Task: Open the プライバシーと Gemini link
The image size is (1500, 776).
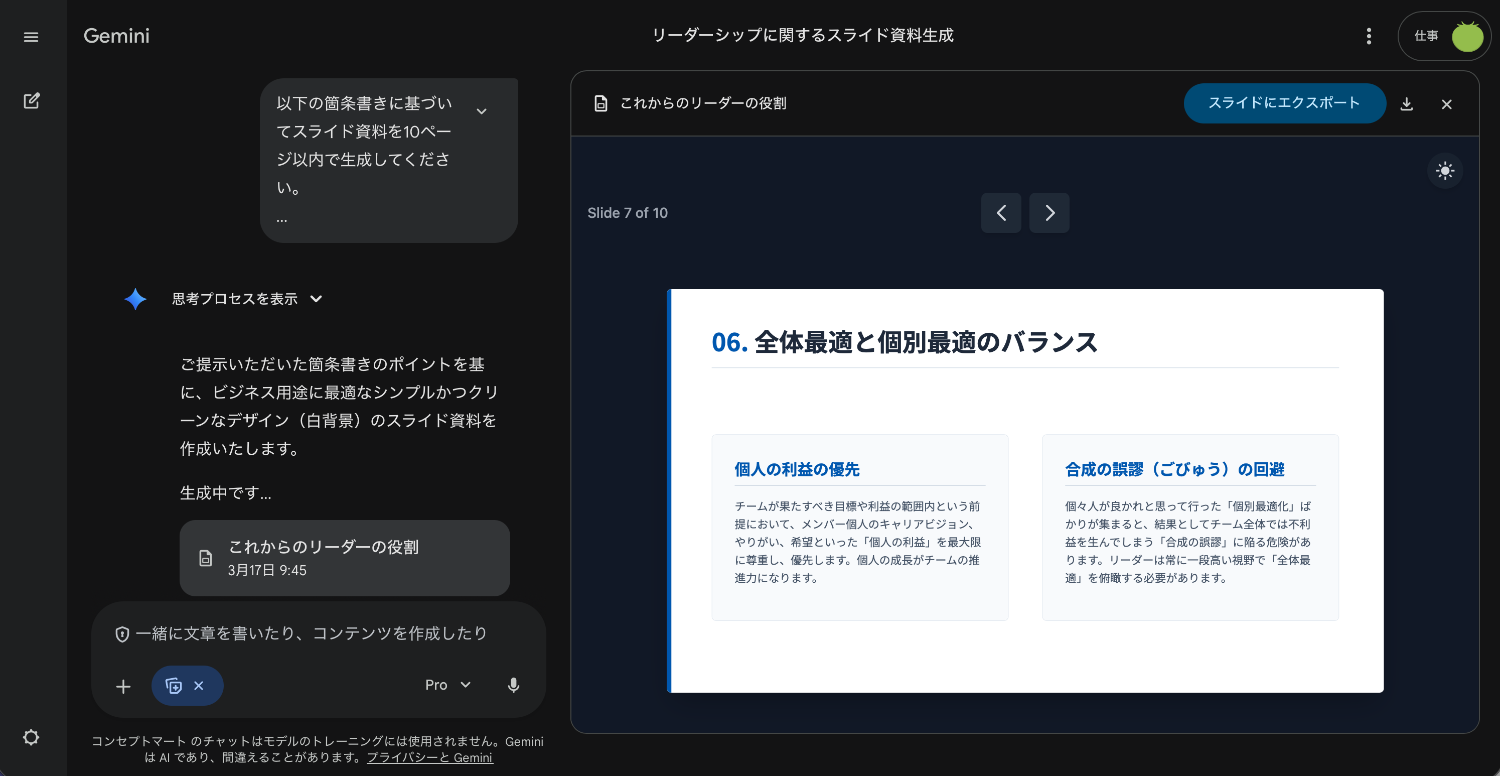Action: coord(429,758)
